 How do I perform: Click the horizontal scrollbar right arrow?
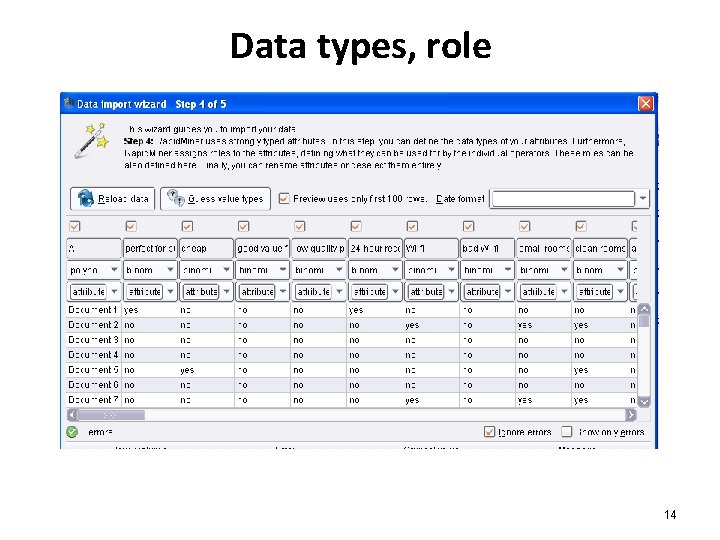pos(631,415)
